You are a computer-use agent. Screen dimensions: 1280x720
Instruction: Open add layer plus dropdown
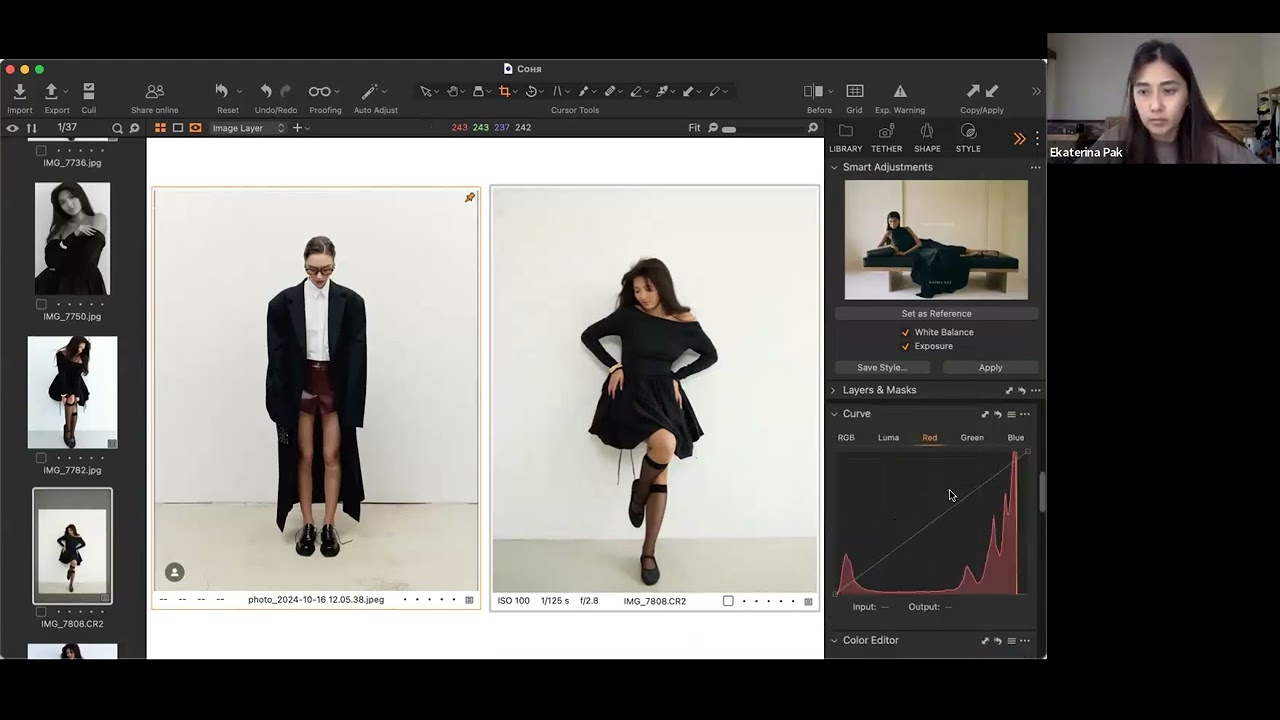pyautogui.click(x=300, y=128)
